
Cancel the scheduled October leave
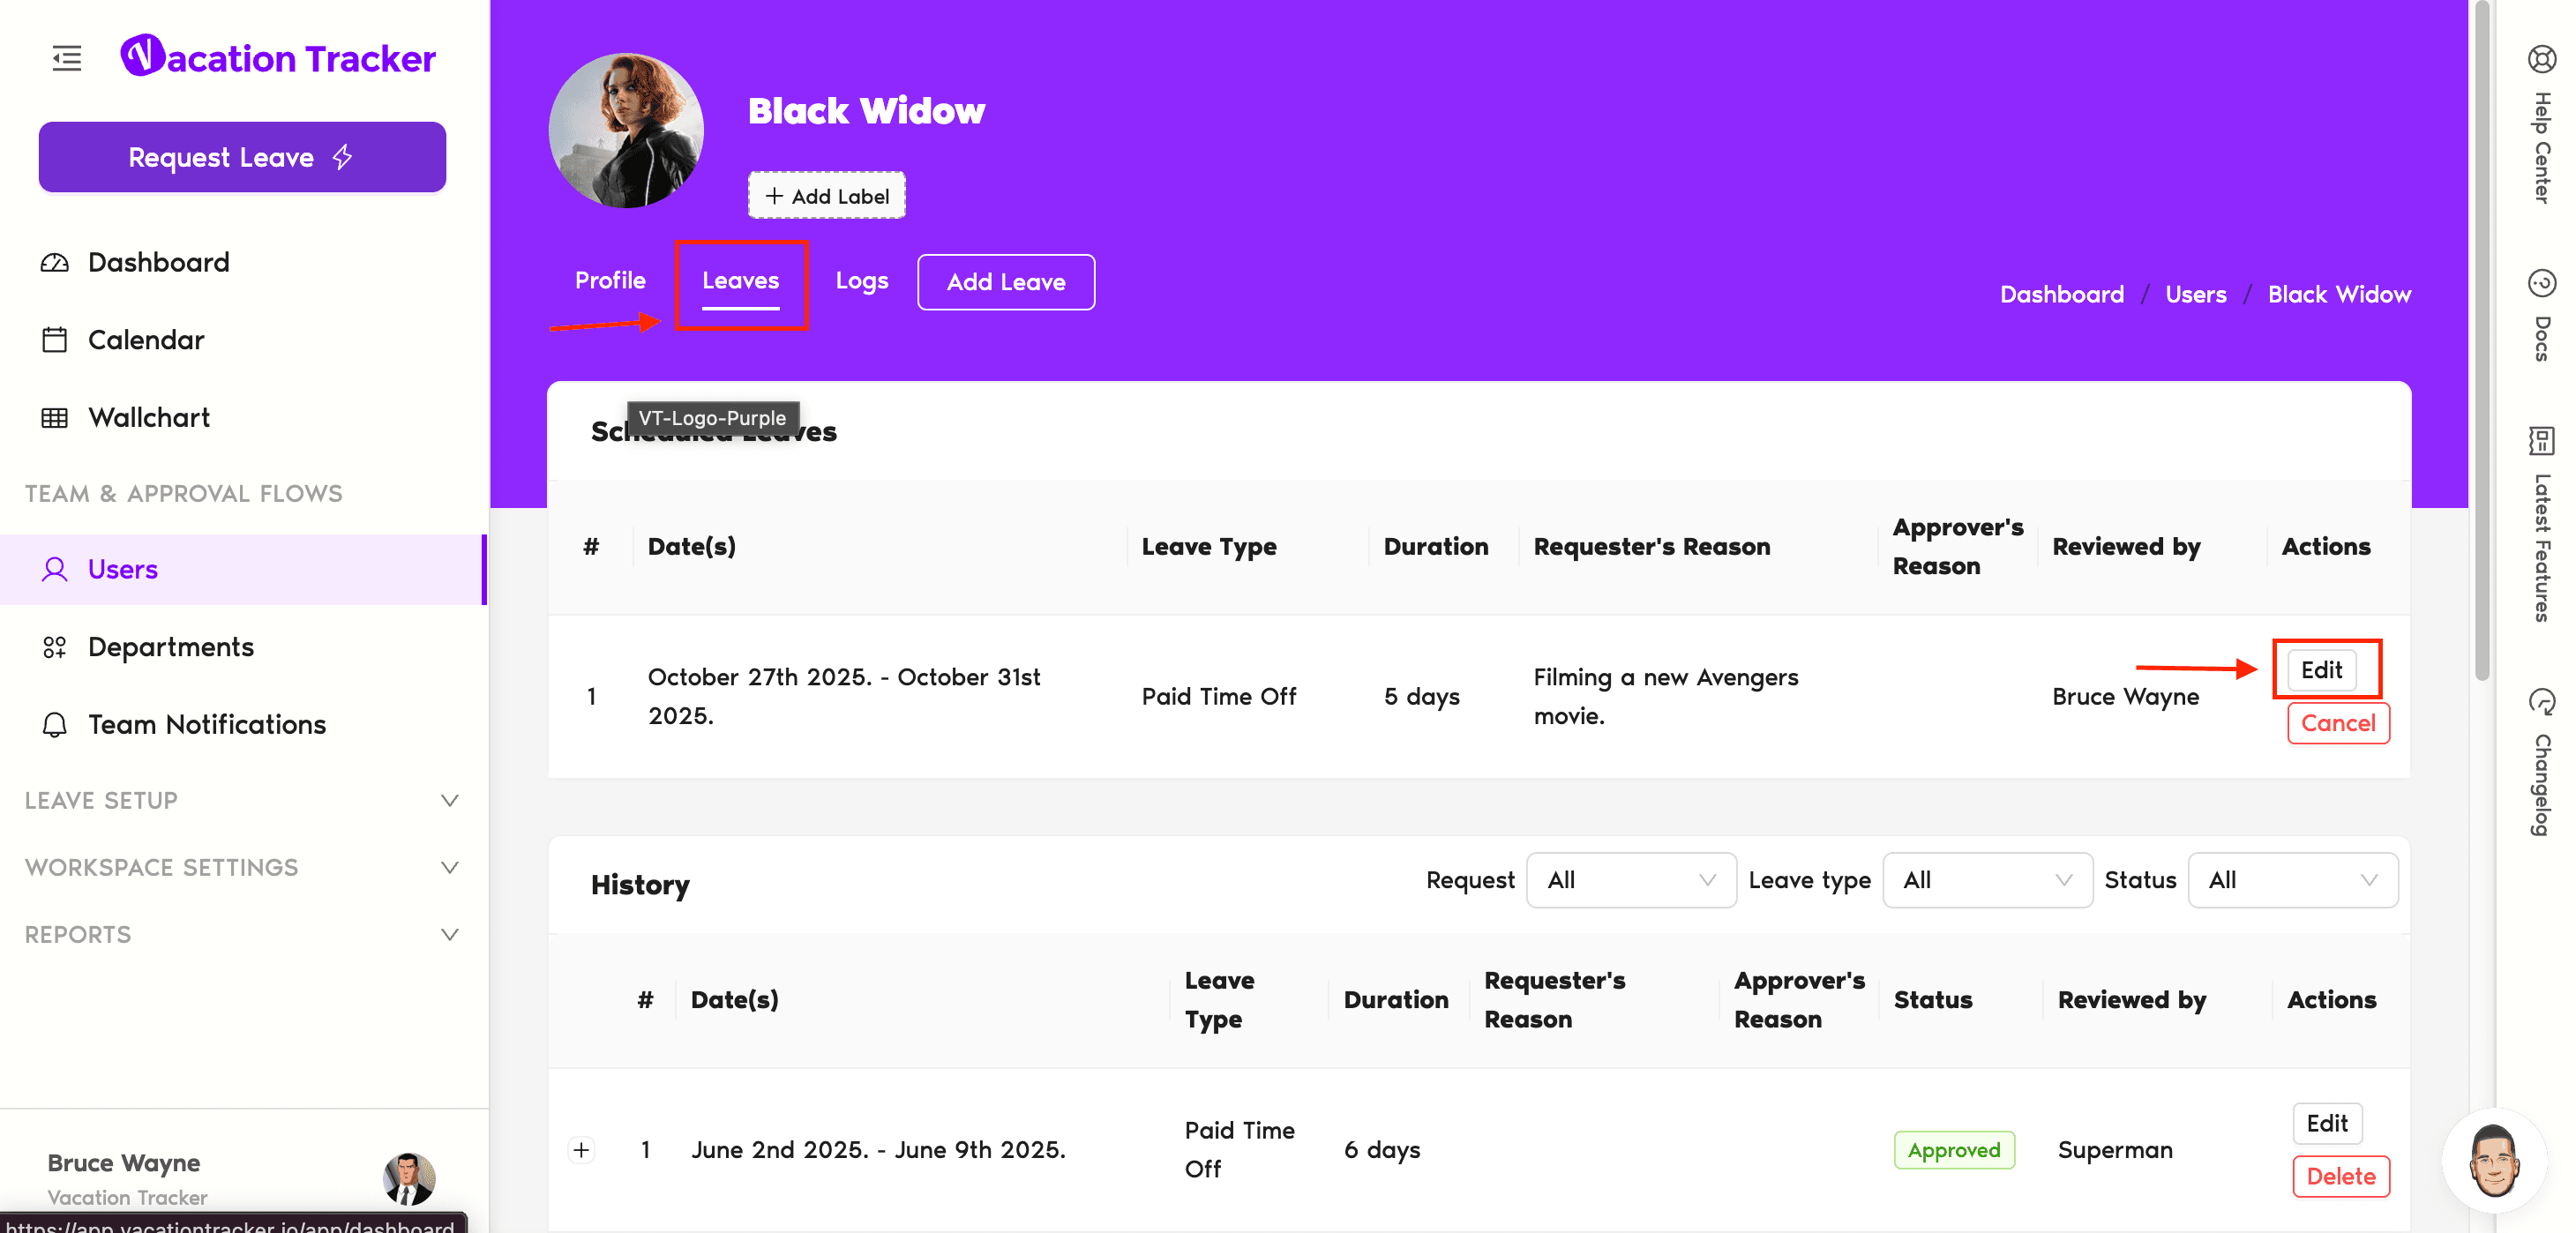2337,723
